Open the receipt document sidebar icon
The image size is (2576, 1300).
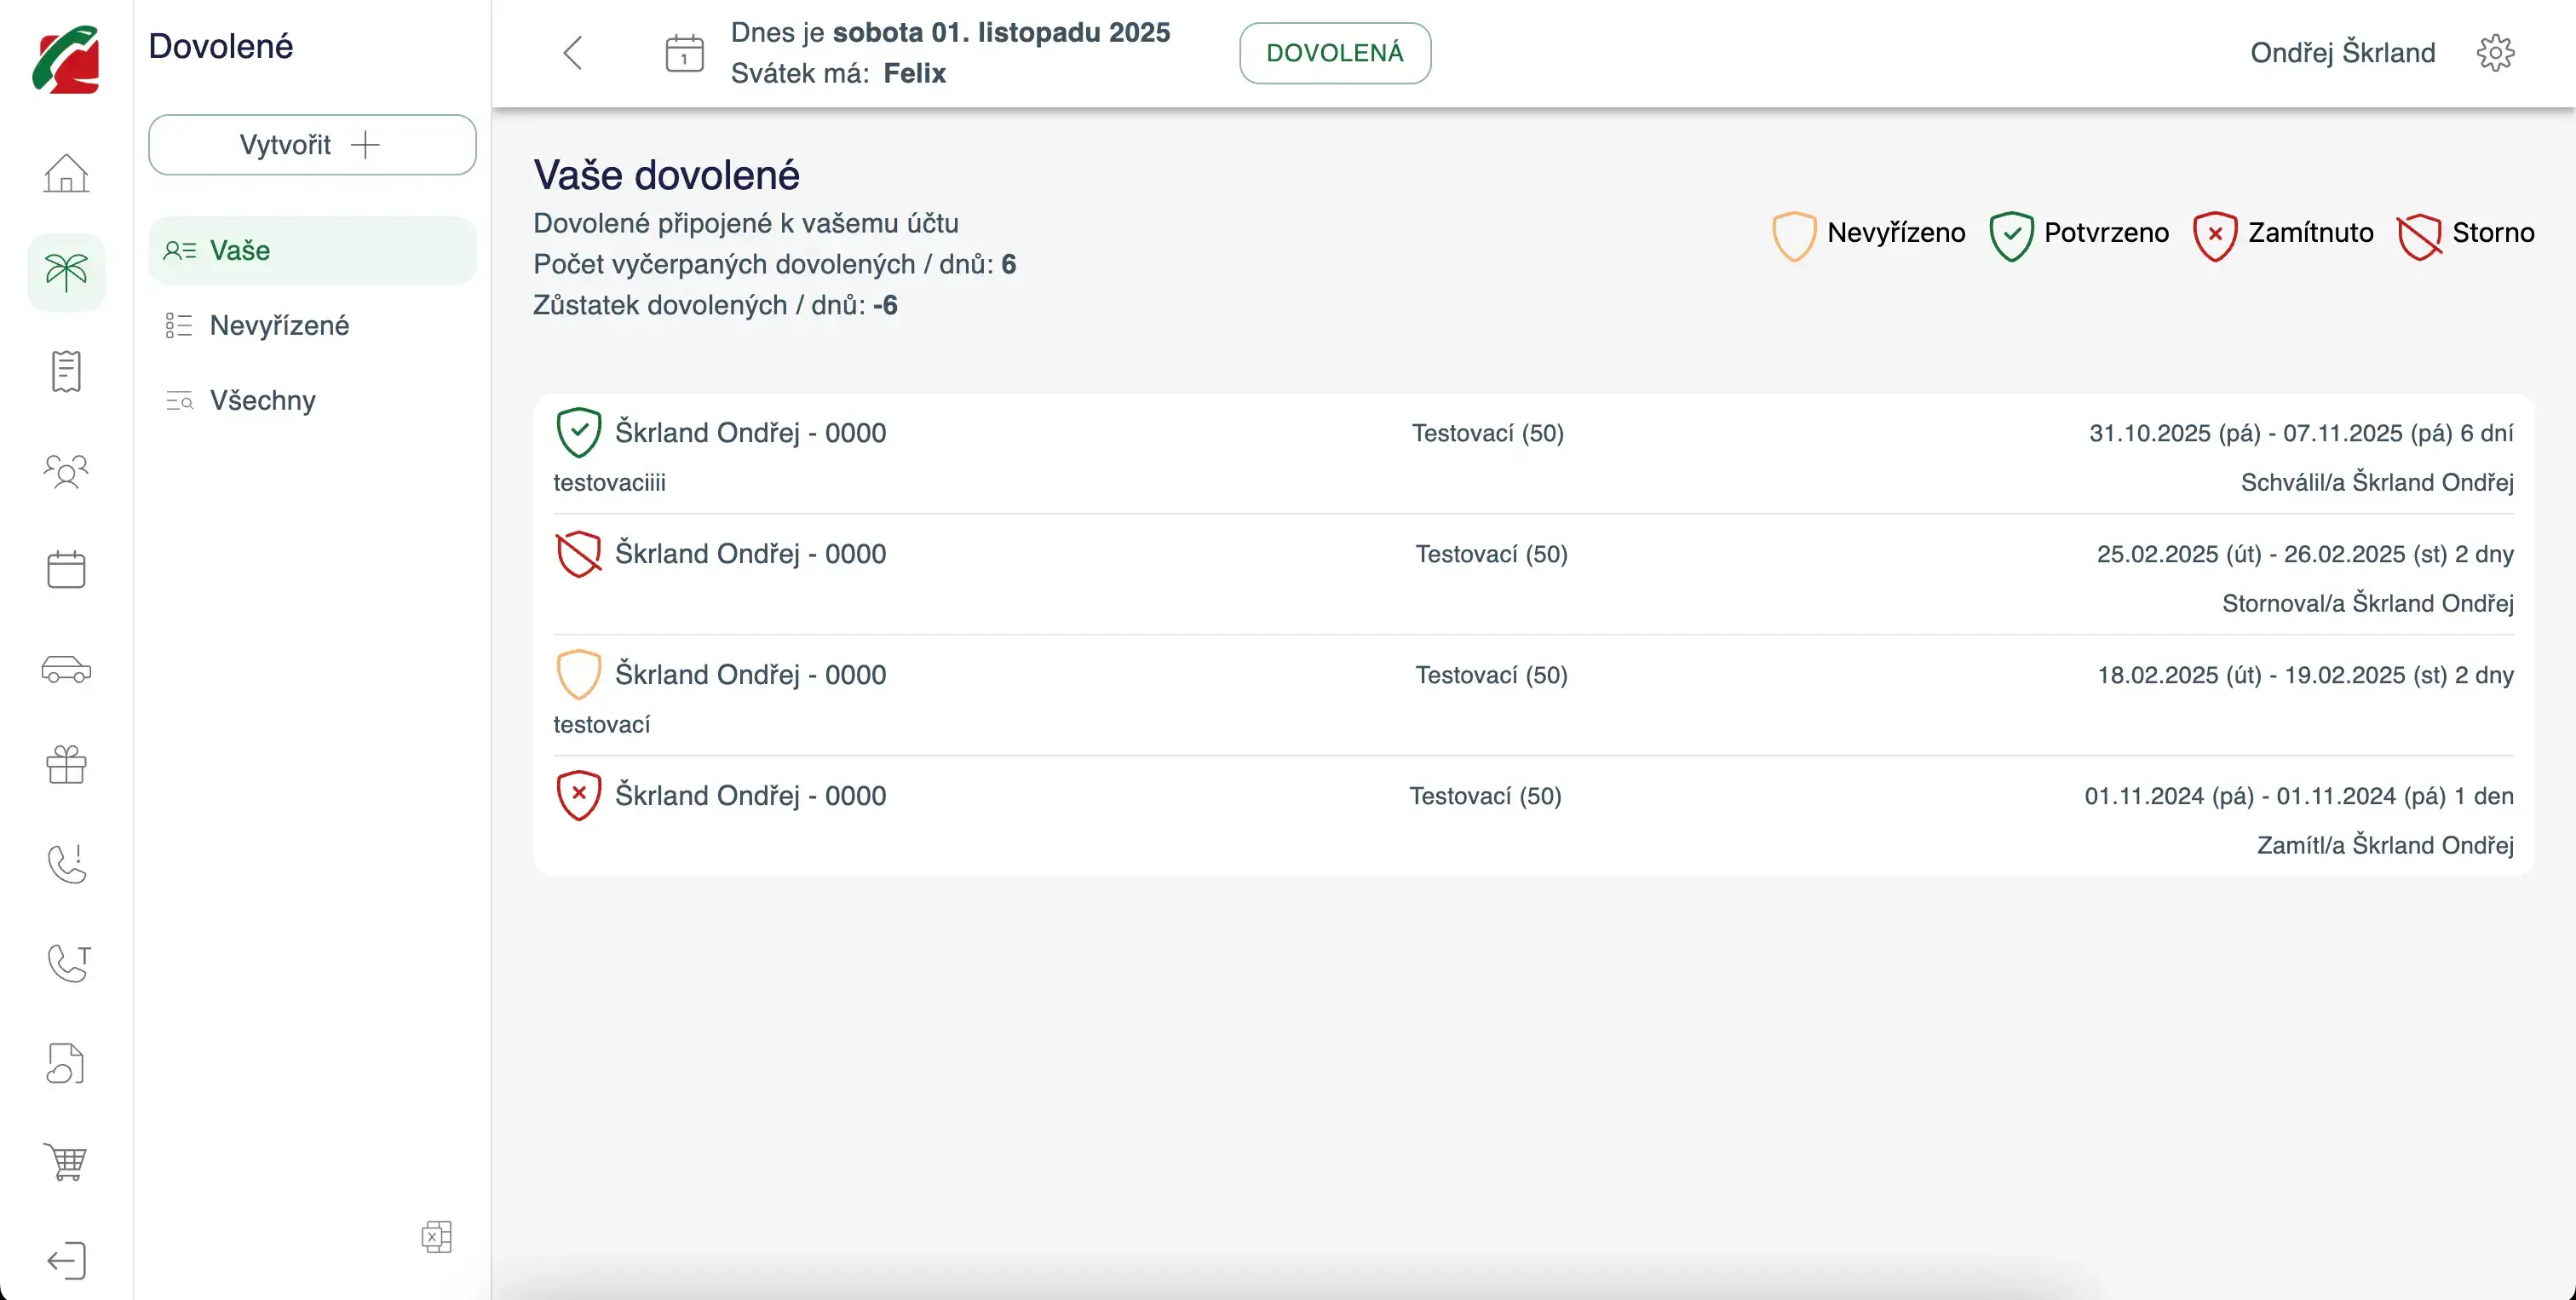click(x=66, y=371)
